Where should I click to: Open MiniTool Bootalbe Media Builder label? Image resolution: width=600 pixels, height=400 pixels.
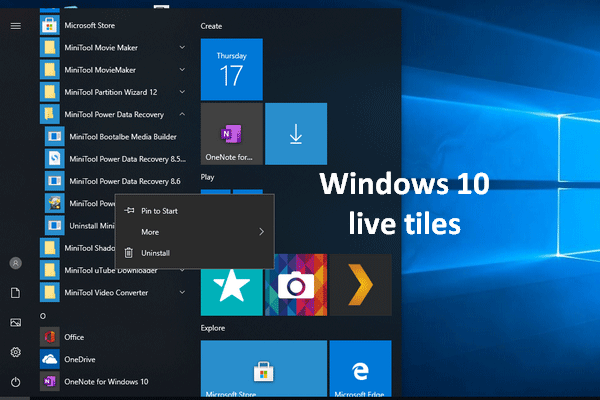pyautogui.click(x=123, y=137)
